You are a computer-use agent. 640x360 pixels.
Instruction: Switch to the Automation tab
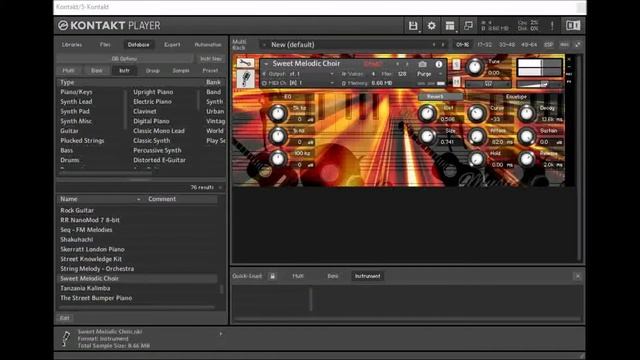tap(208, 44)
